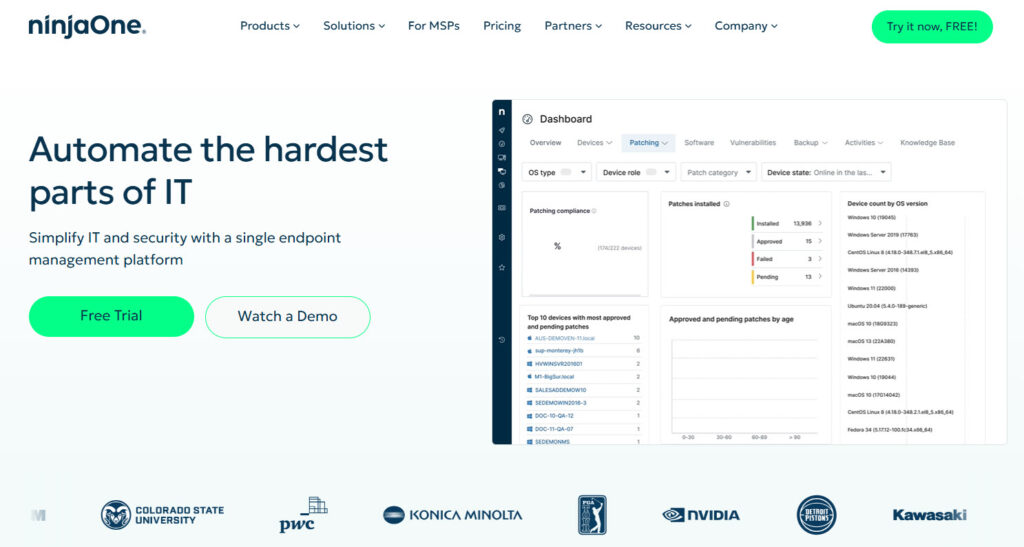Click the star favorites icon in the sidebar

502,267
